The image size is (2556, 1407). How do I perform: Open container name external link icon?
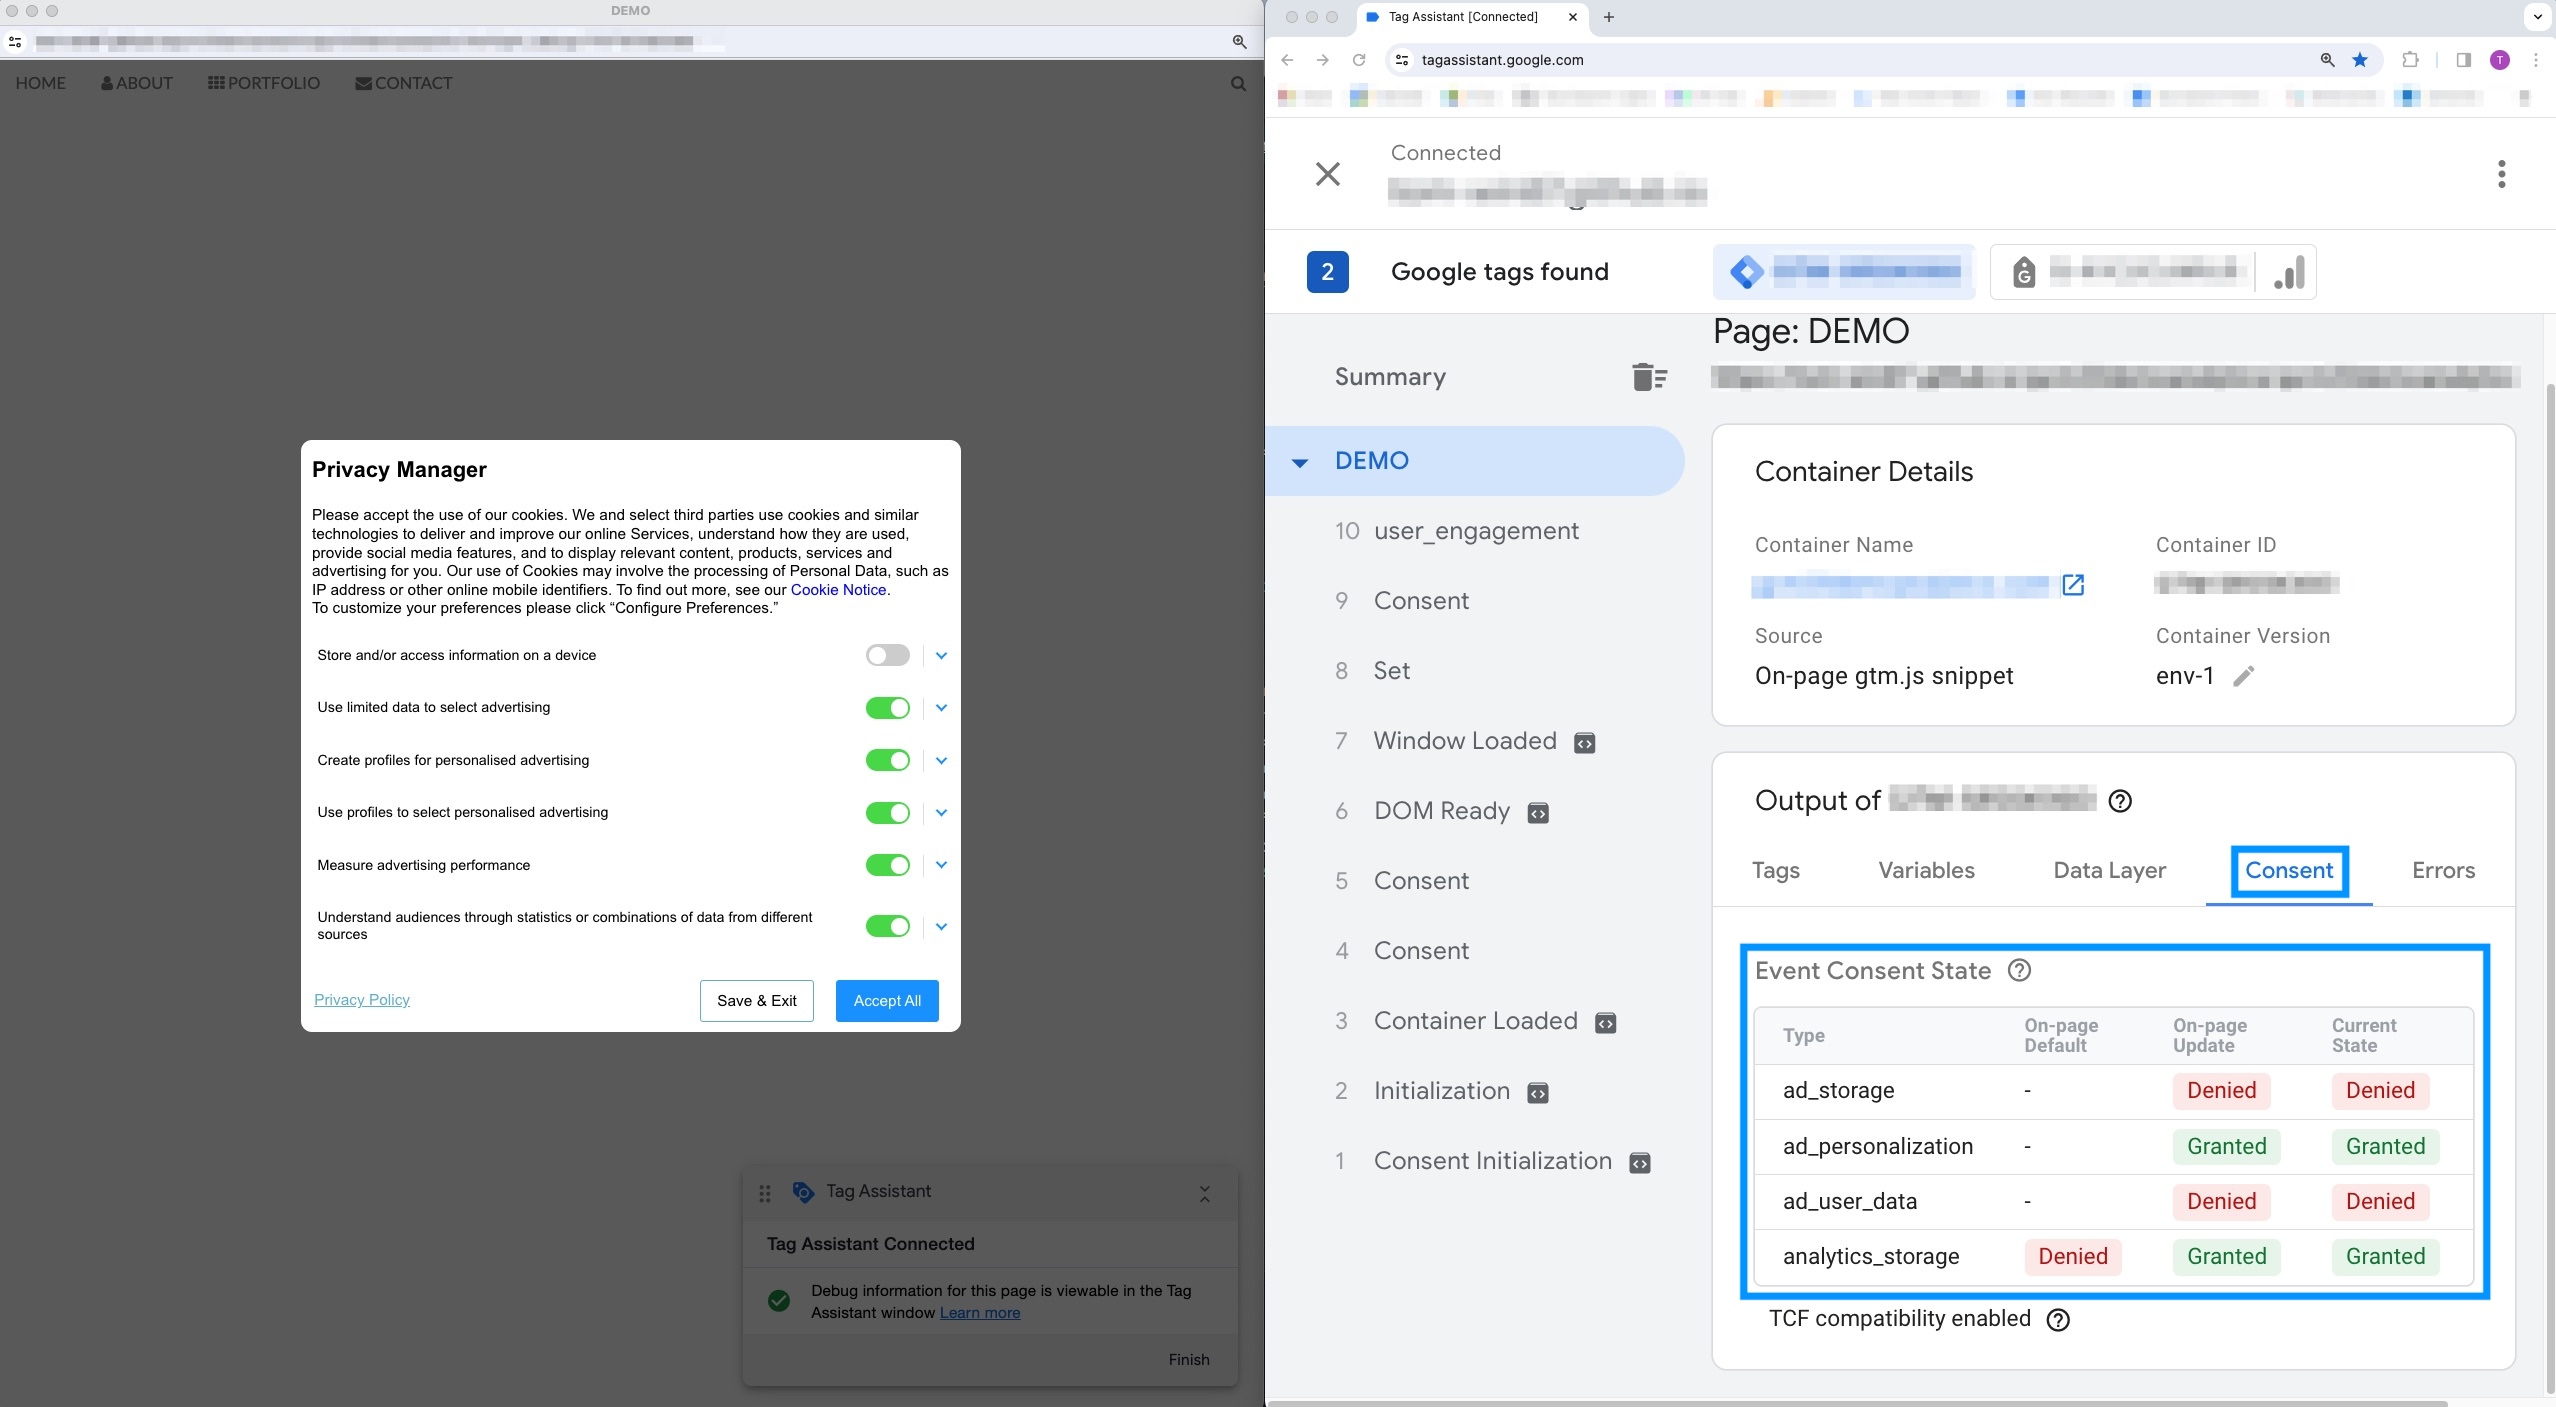click(x=2073, y=585)
